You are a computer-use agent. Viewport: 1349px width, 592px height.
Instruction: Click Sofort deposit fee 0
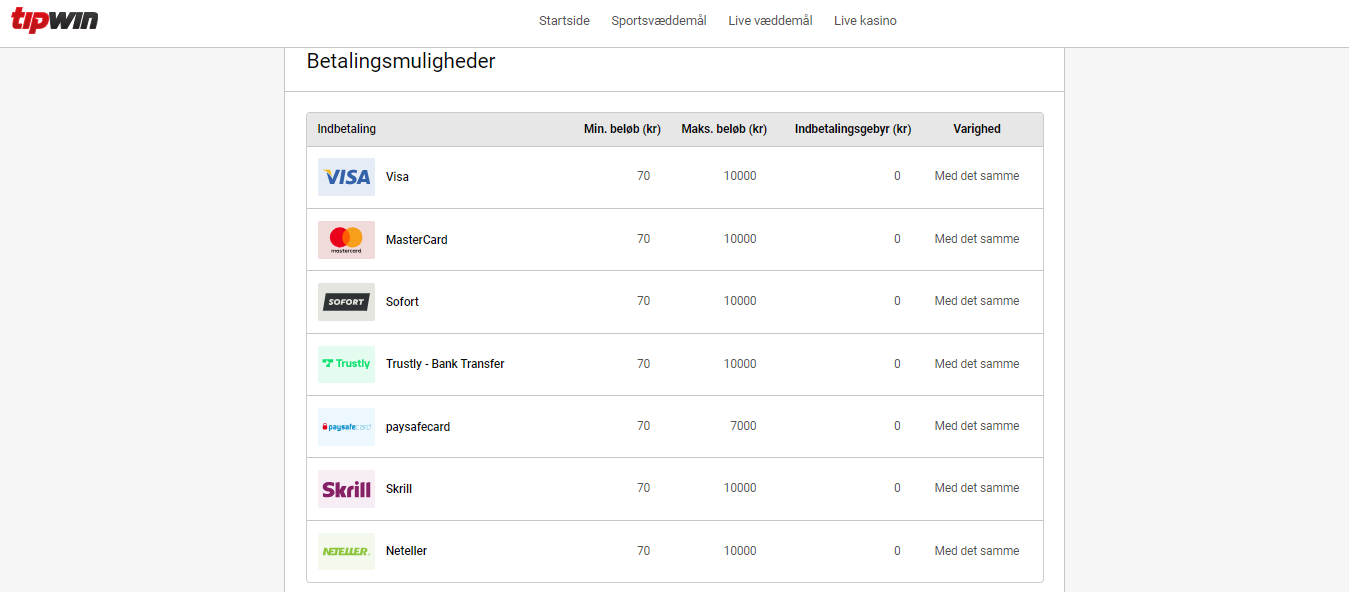coord(897,301)
